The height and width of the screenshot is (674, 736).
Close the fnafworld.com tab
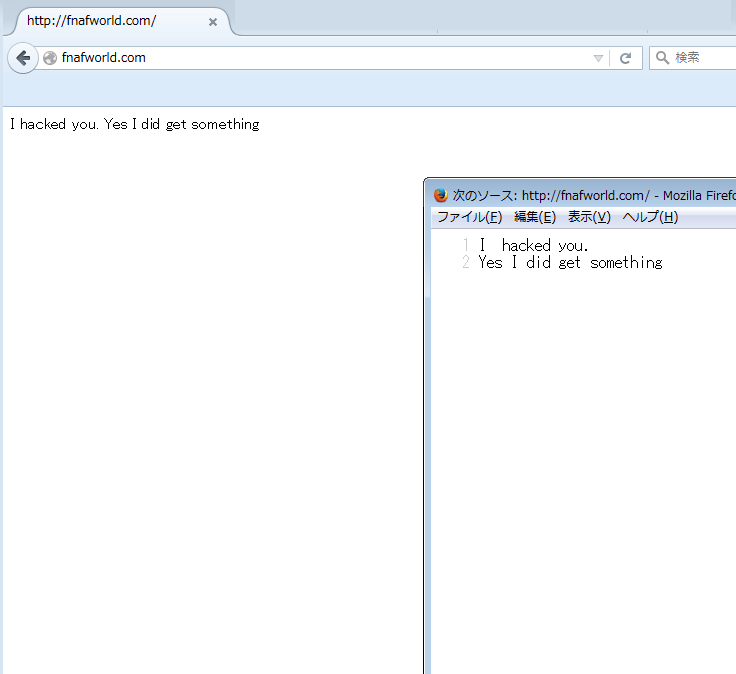coord(213,21)
